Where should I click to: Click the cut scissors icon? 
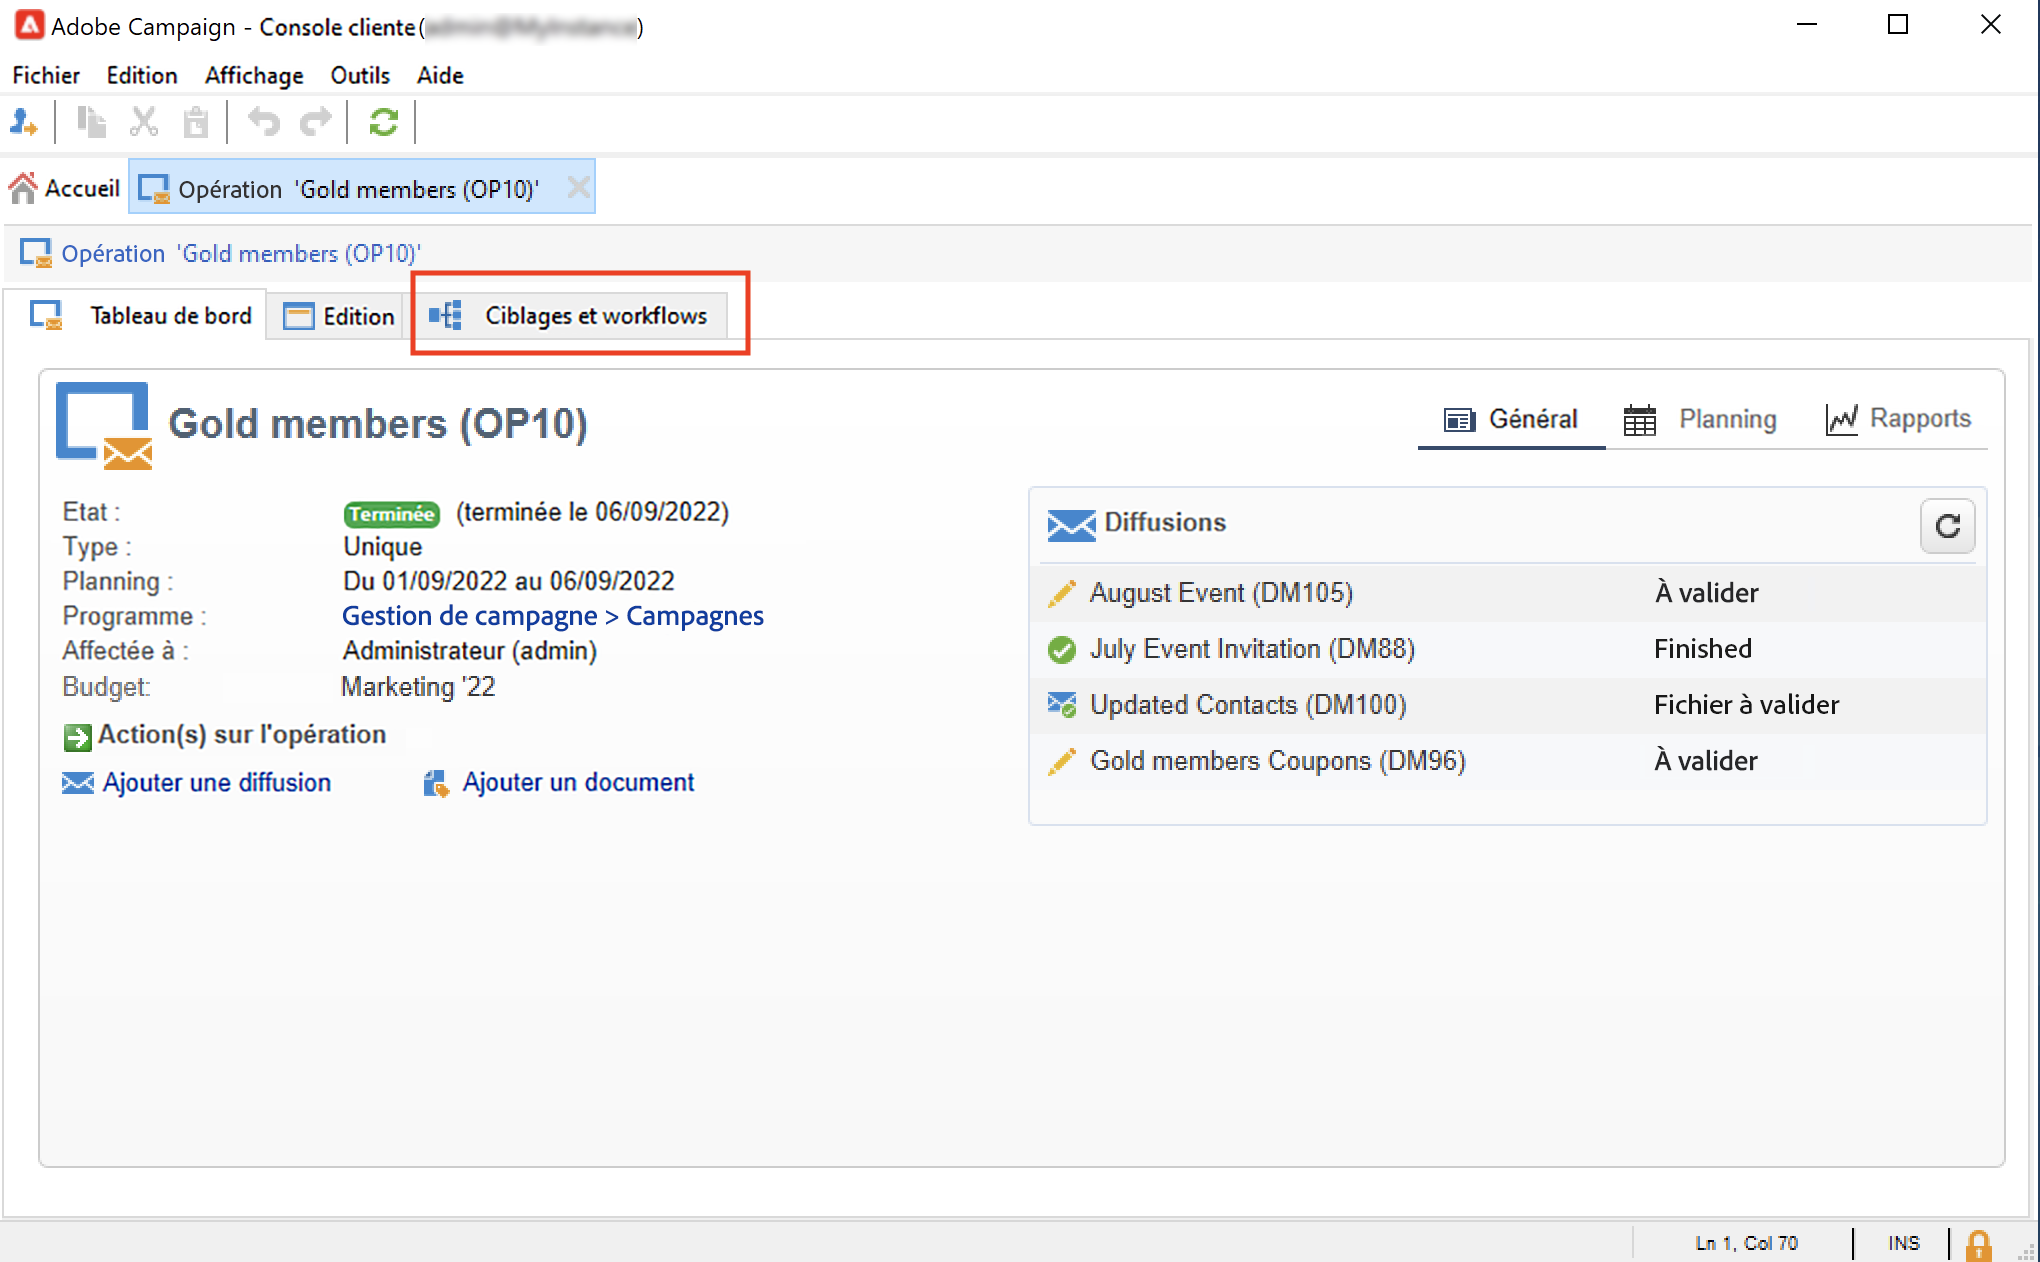coord(144,122)
